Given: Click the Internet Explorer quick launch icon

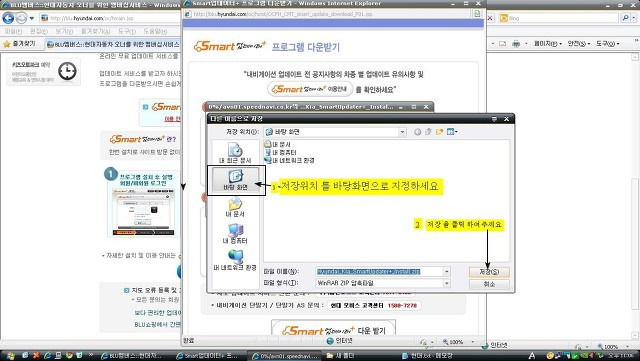Looking at the screenshot, I should [47, 356].
